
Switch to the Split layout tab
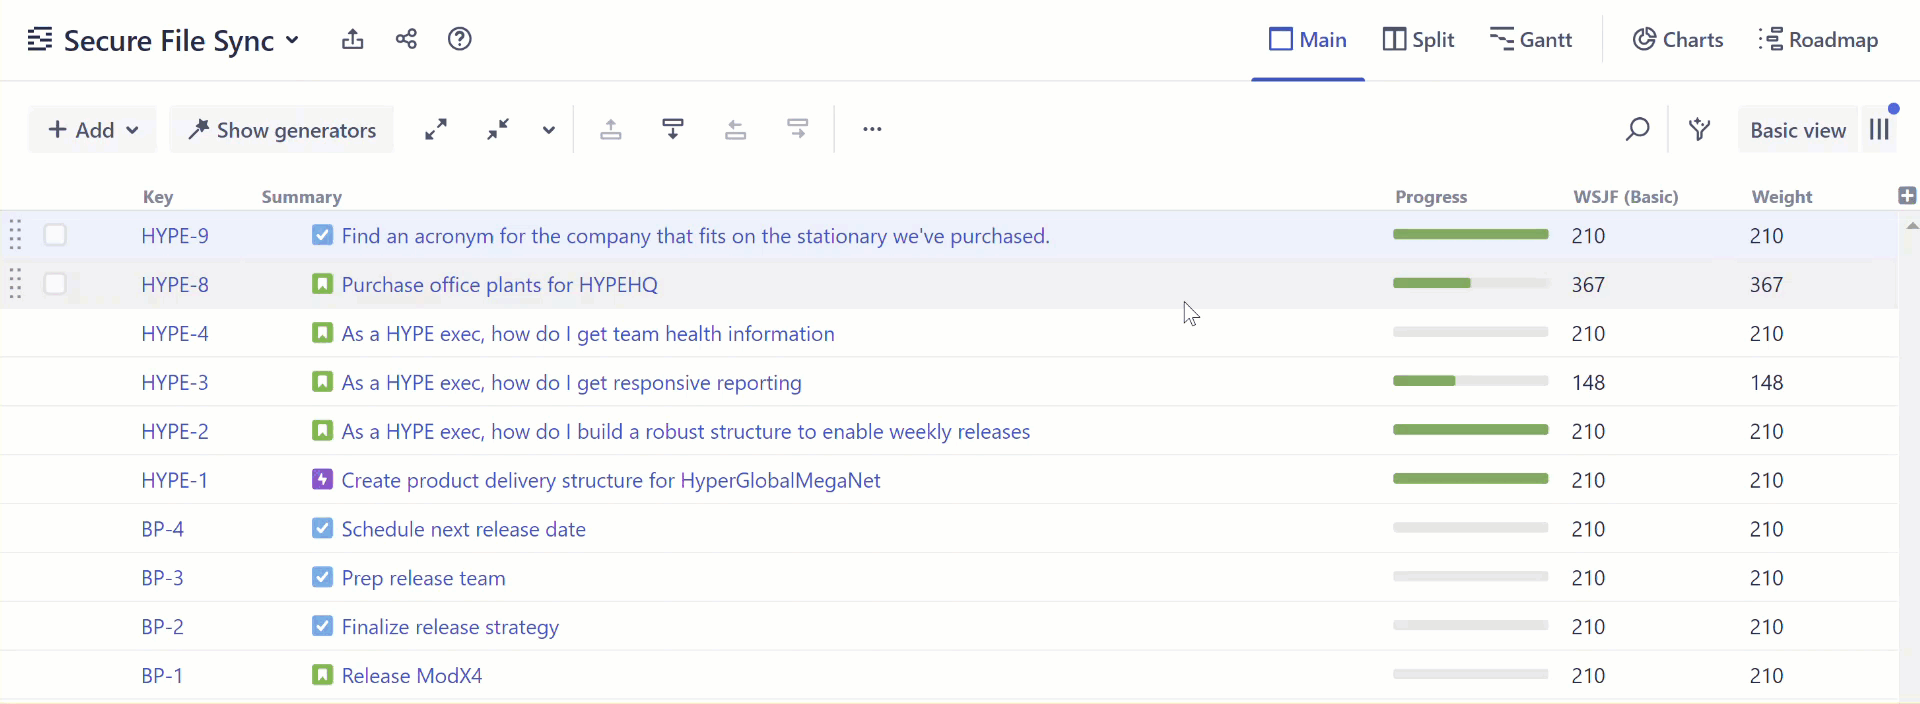pyautogui.click(x=1418, y=40)
